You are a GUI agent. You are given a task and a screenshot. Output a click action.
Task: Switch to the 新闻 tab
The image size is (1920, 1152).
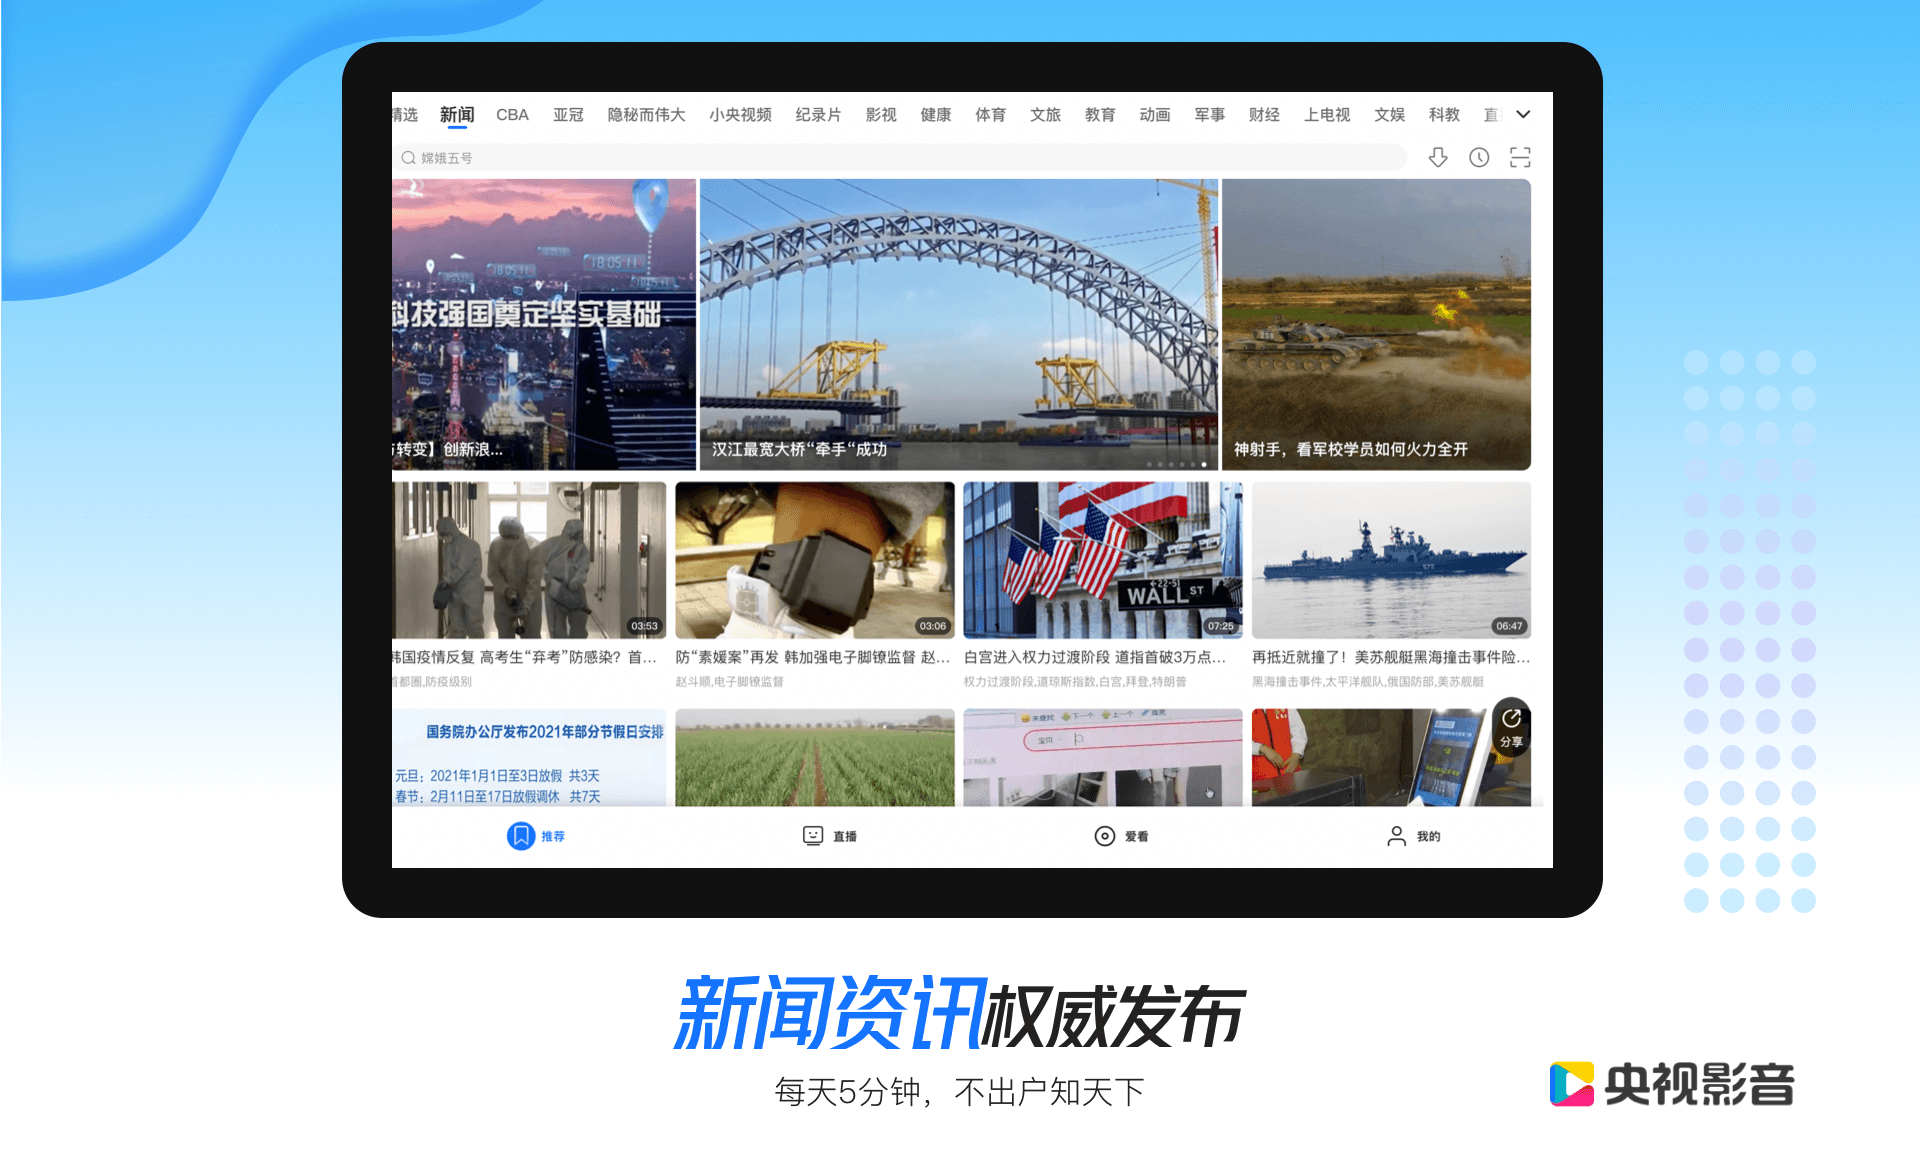pyautogui.click(x=457, y=114)
